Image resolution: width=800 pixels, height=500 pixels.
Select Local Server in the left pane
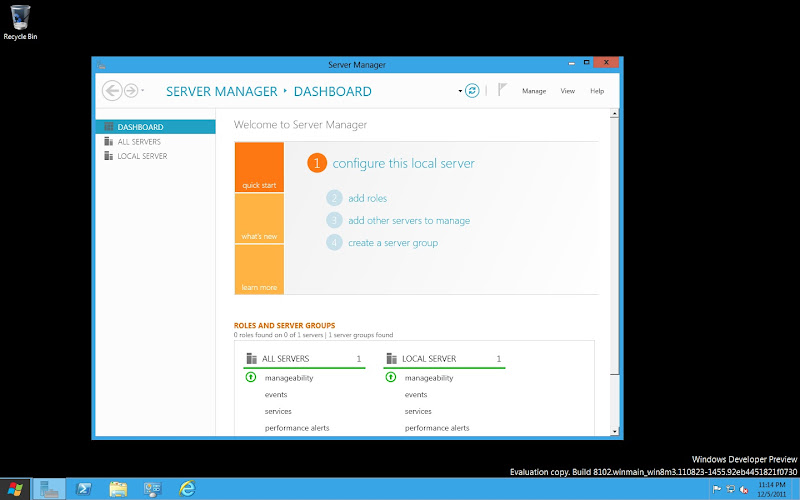155,156
